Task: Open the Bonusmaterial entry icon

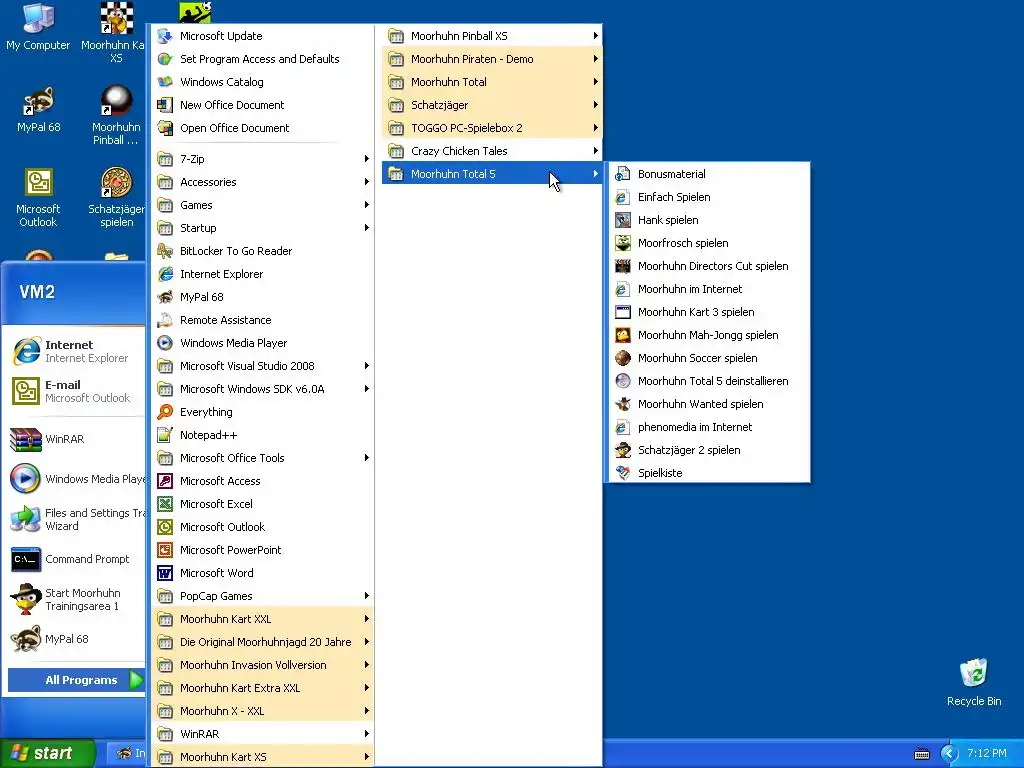Action: click(622, 174)
